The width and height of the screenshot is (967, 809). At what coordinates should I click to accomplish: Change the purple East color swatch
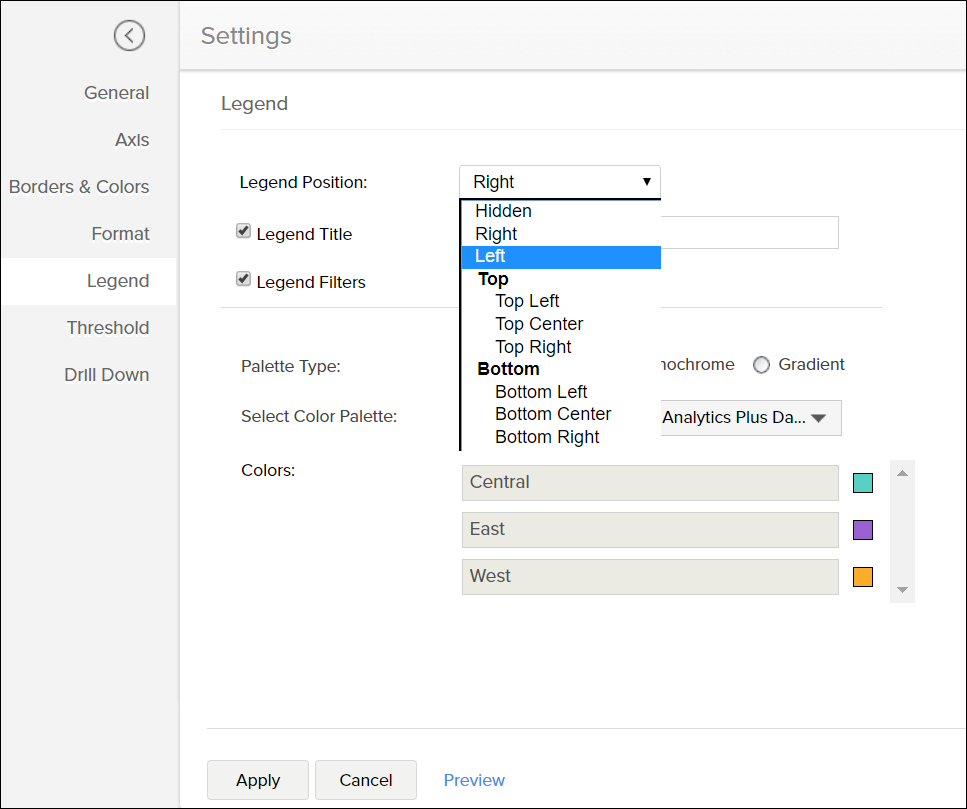tap(862, 530)
